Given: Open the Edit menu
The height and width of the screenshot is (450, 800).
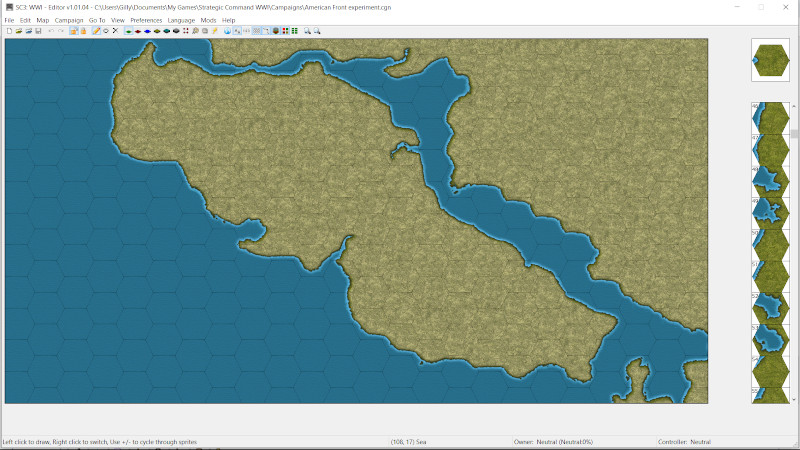Looking at the screenshot, I should coord(25,20).
